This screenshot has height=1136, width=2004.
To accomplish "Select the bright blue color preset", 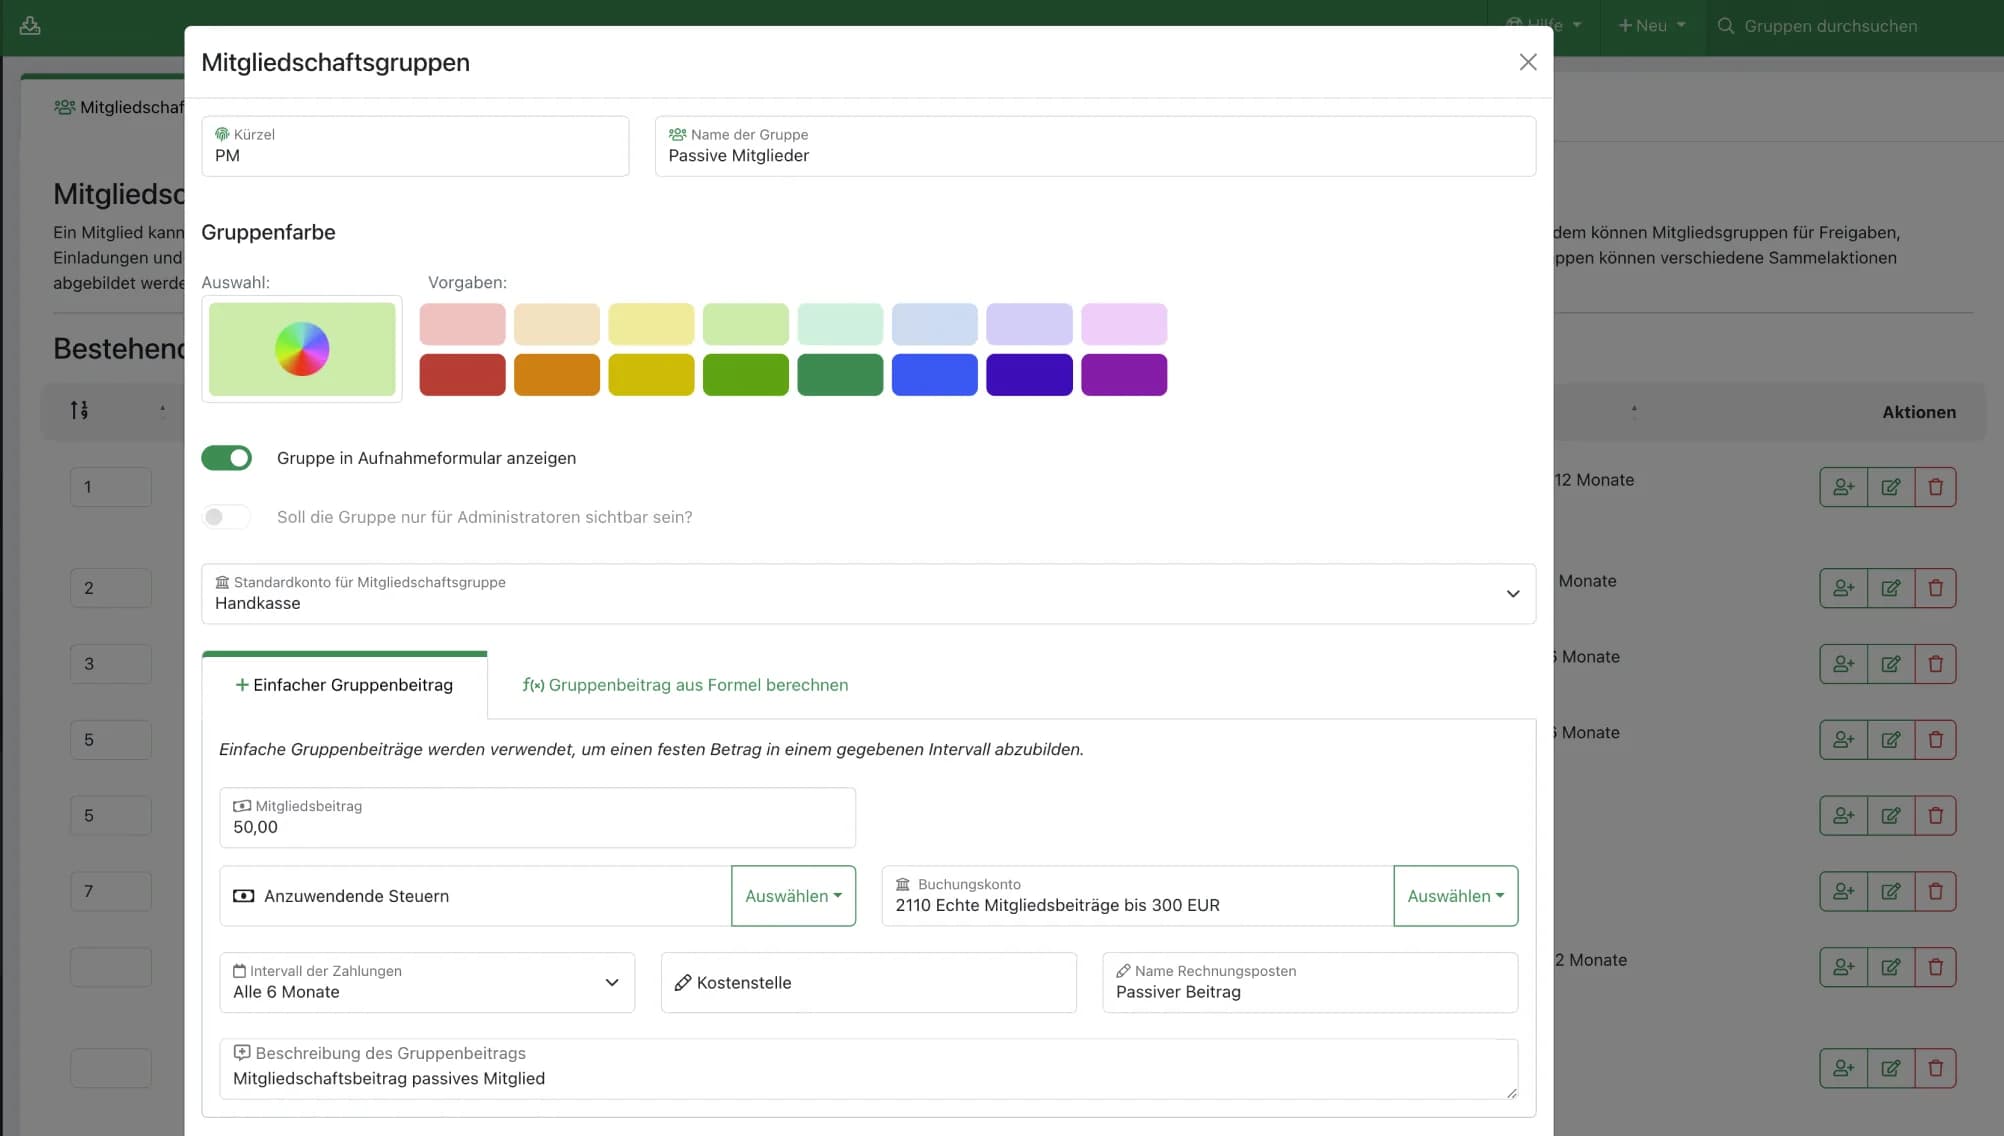I will [x=934, y=375].
